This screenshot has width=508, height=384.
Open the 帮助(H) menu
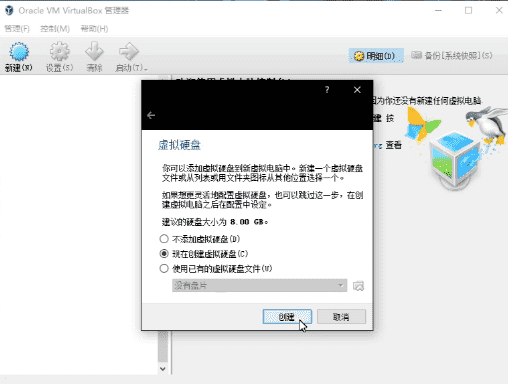click(x=94, y=29)
